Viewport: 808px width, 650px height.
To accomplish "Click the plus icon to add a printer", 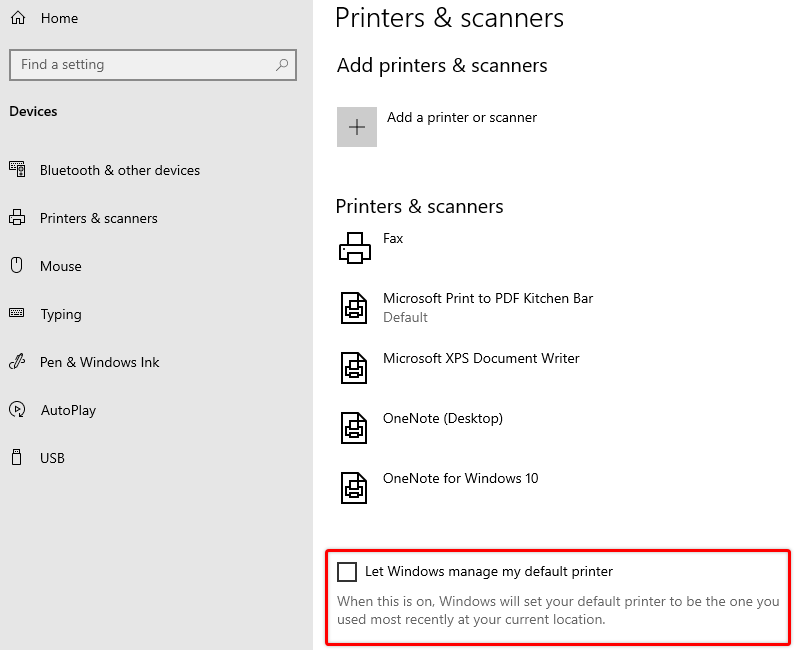I will 357,127.
